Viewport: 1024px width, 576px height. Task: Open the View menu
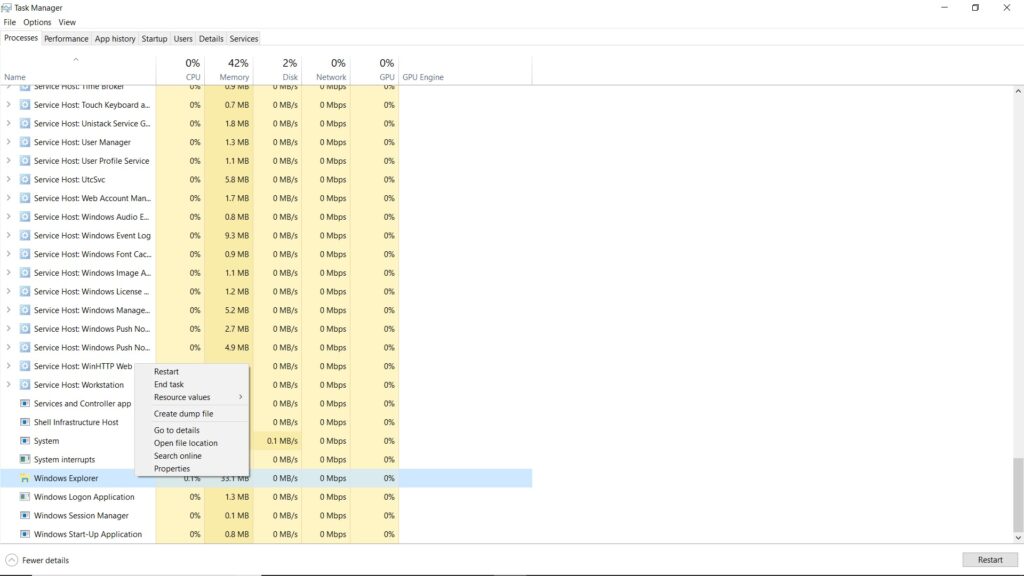67,22
